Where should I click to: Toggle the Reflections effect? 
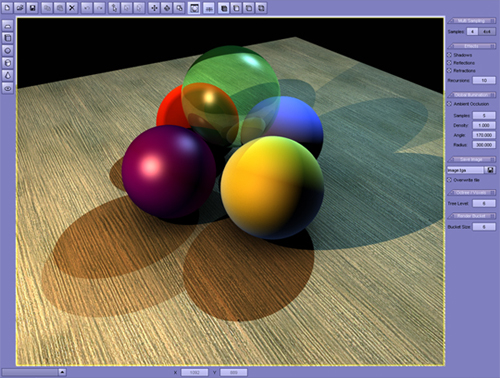coord(449,63)
